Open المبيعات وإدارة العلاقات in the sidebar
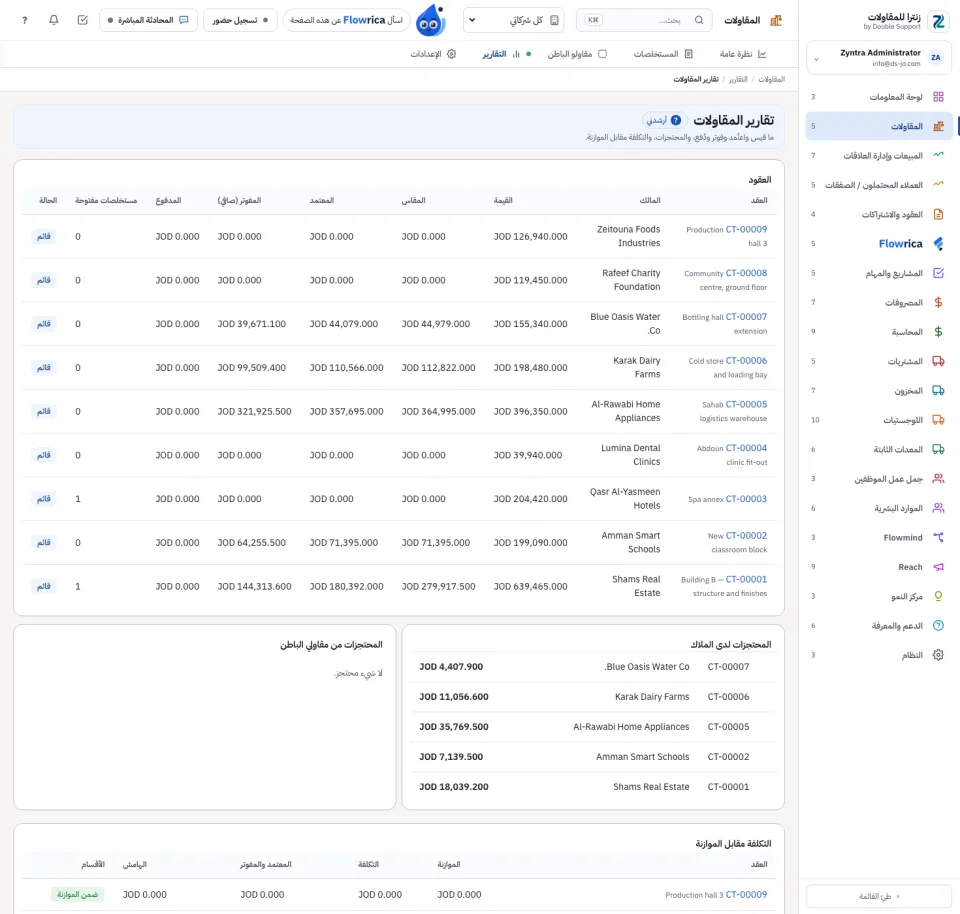This screenshot has height=914, width=960. pos(879,155)
